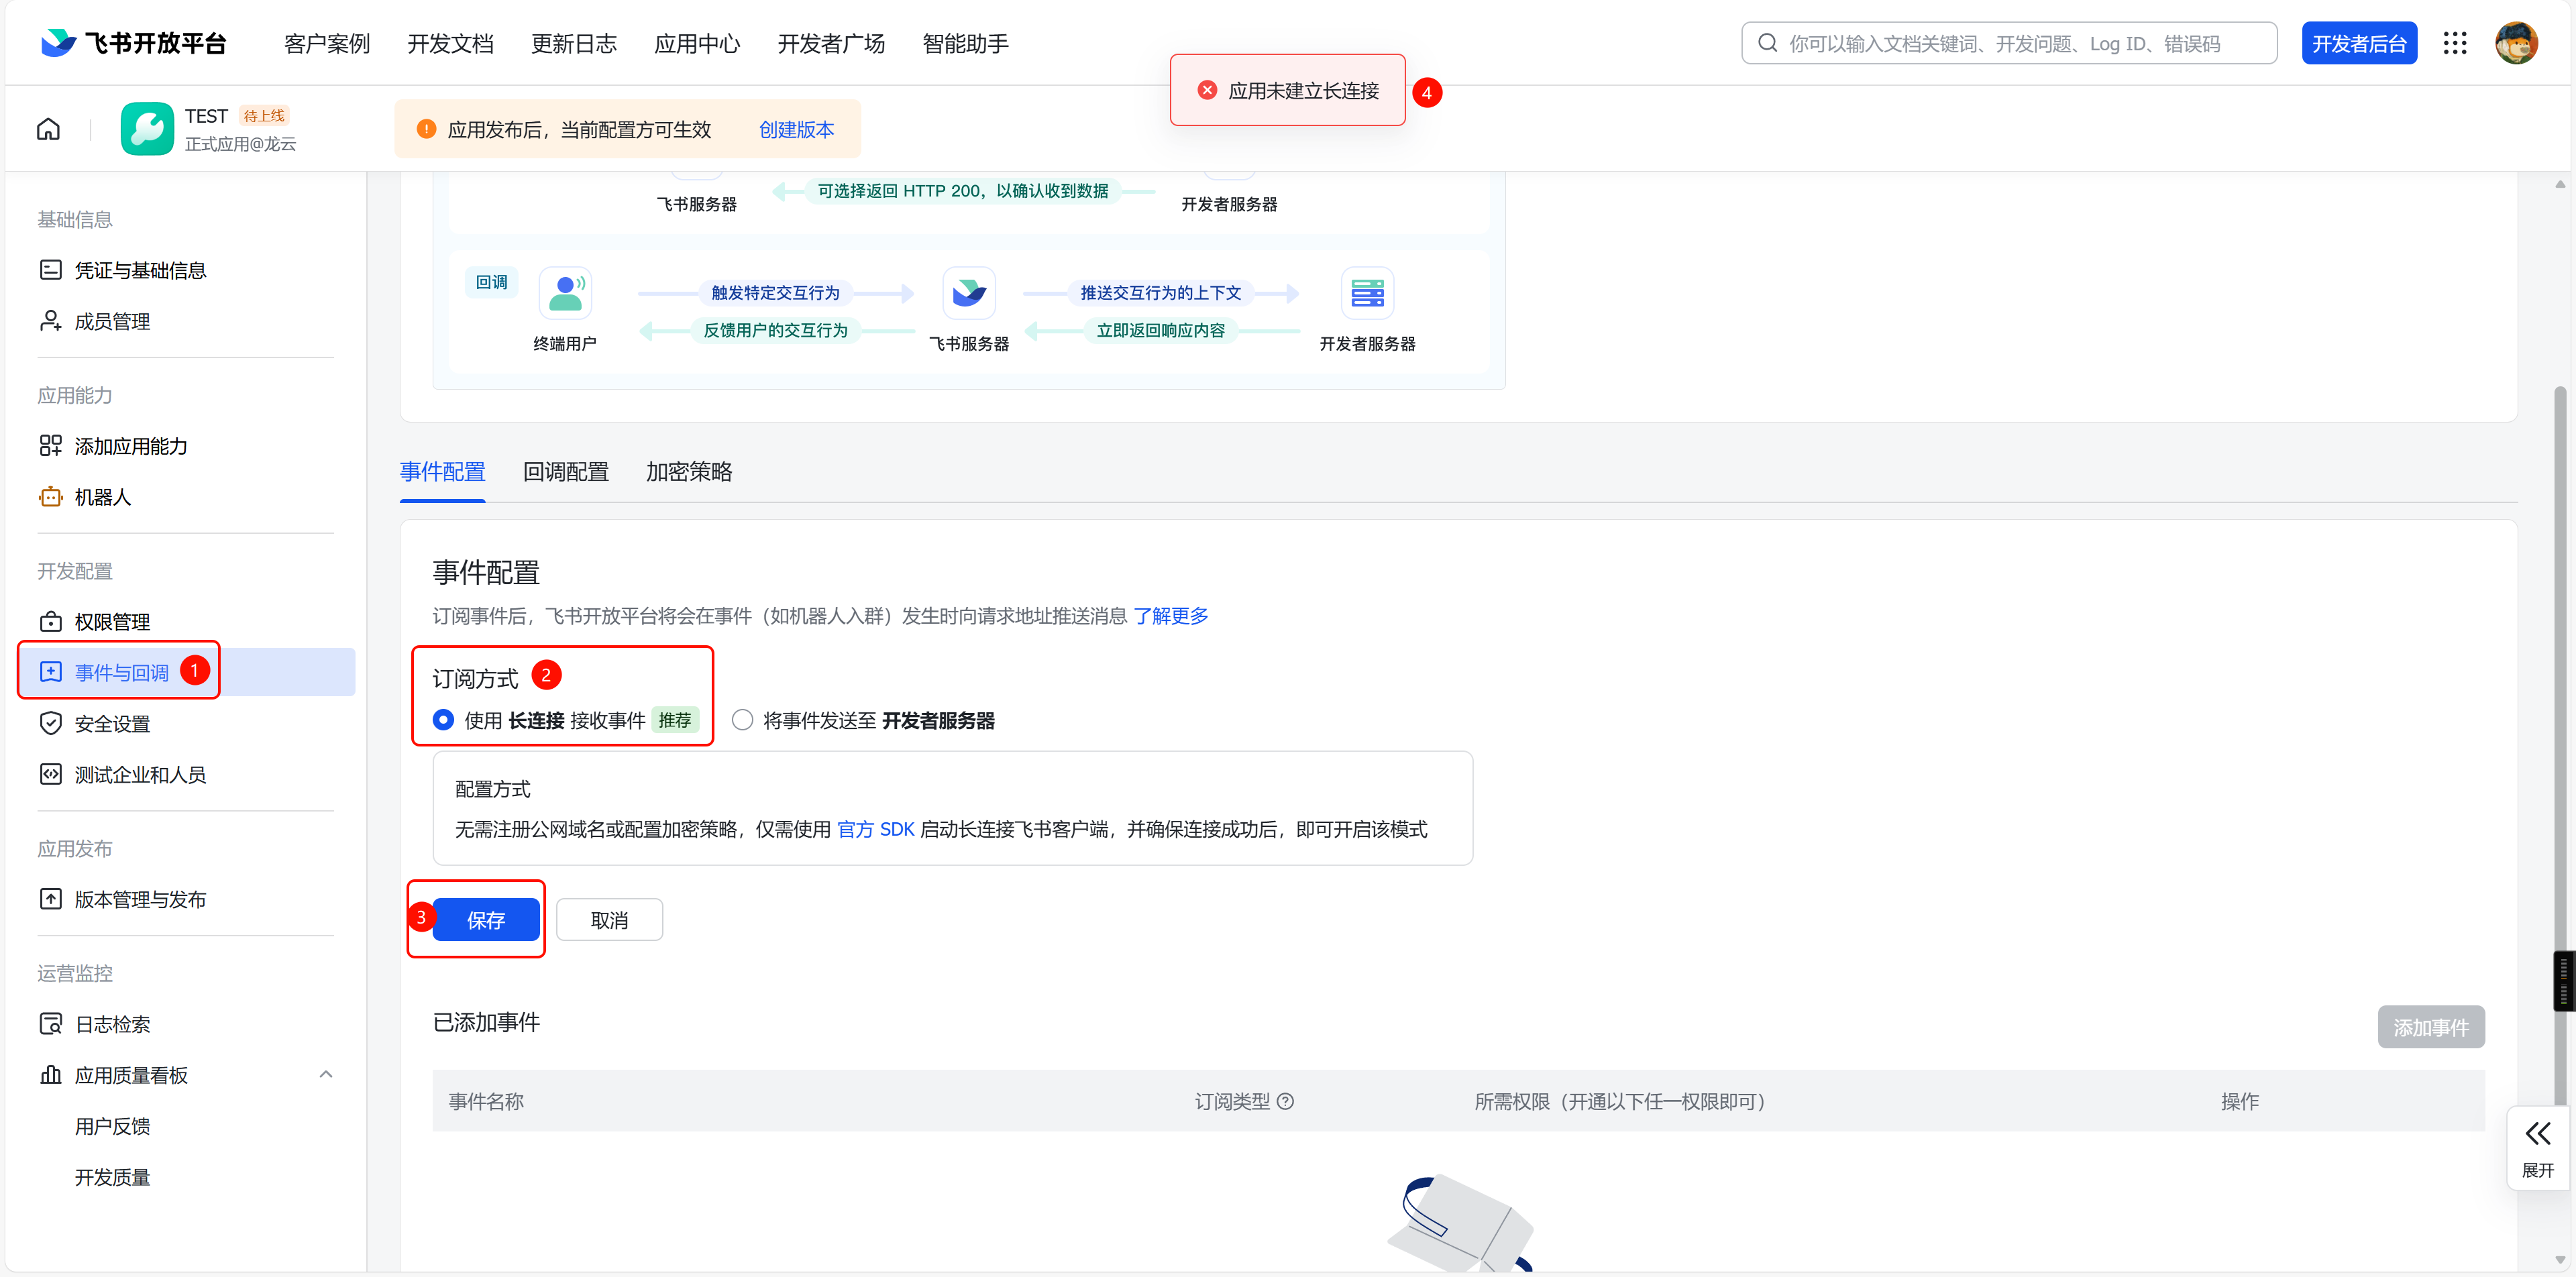
Task: Click the blue 保存 button
Action: (486, 920)
